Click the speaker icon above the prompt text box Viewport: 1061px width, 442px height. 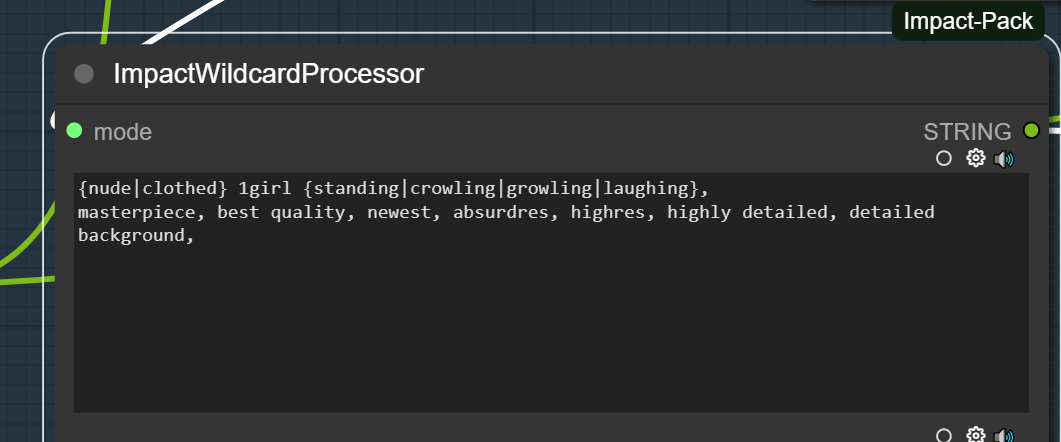1003,159
